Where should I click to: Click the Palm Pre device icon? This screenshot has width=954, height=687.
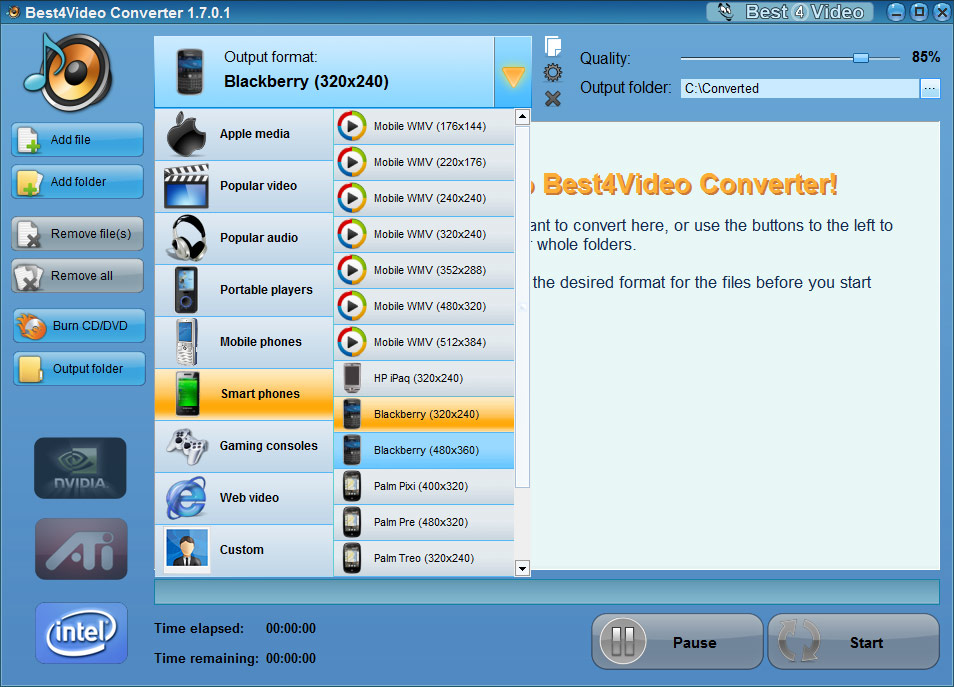(x=352, y=522)
